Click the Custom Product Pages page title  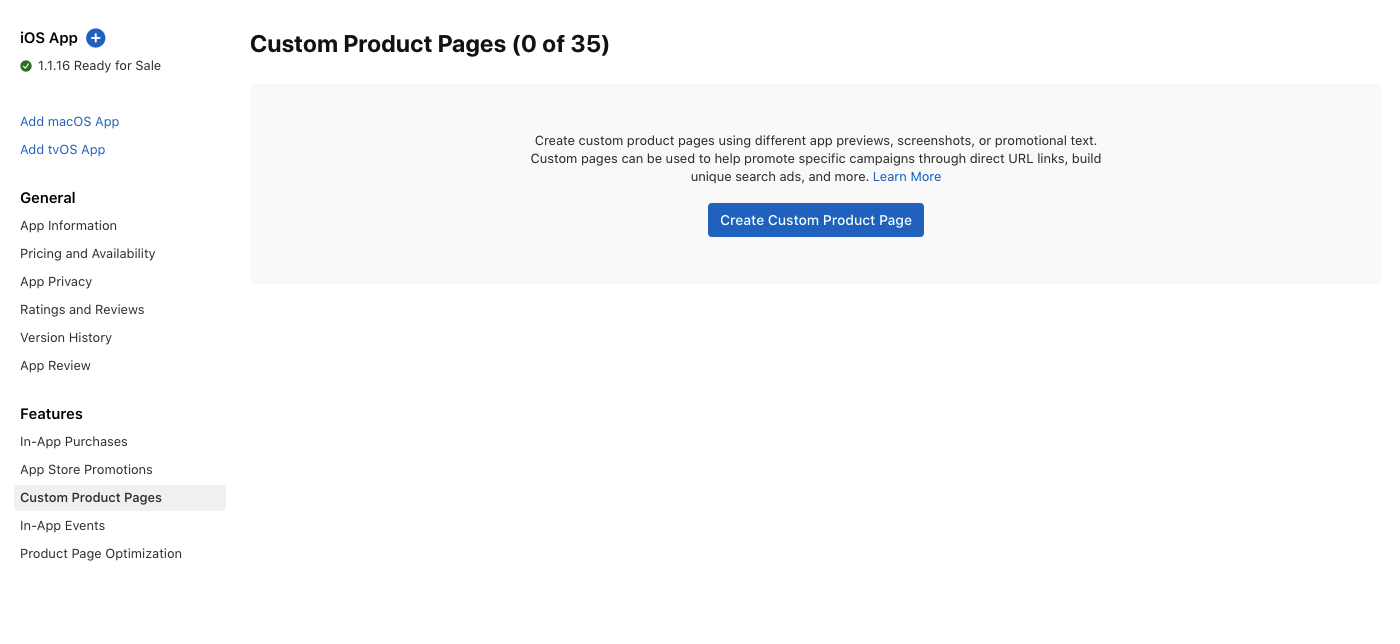point(430,44)
